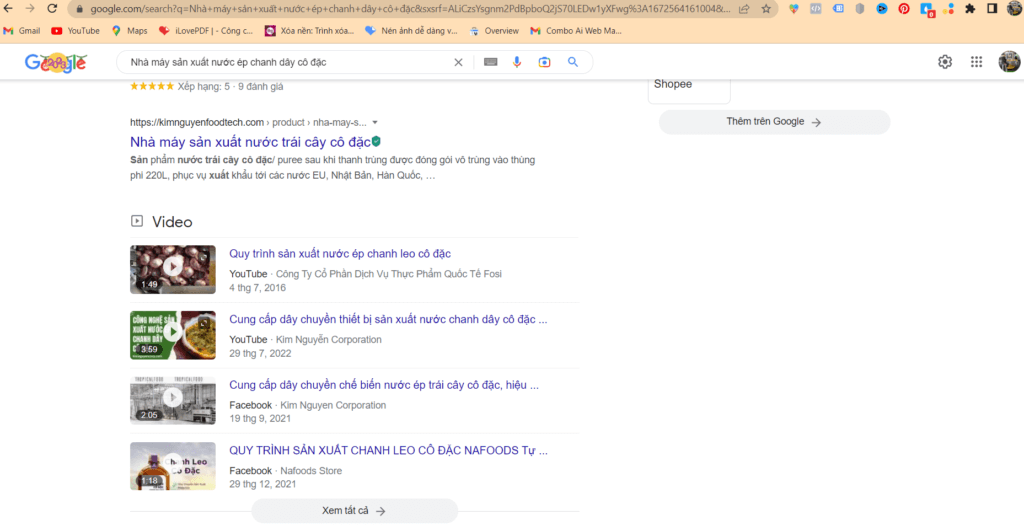1024x531 pixels.
Task: Reload the page with the refresh icon
Action: pyautogui.click(x=52, y=8)
